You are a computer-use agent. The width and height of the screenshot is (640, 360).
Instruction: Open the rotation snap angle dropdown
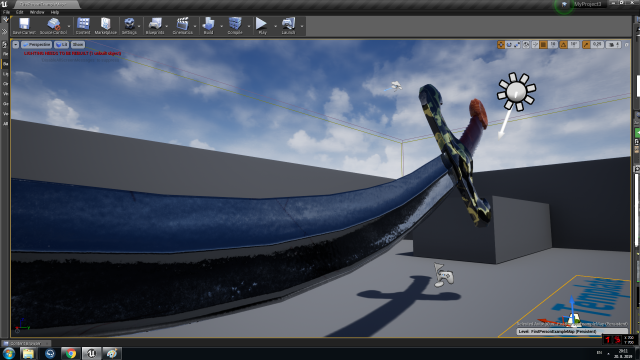click(573, 44)
